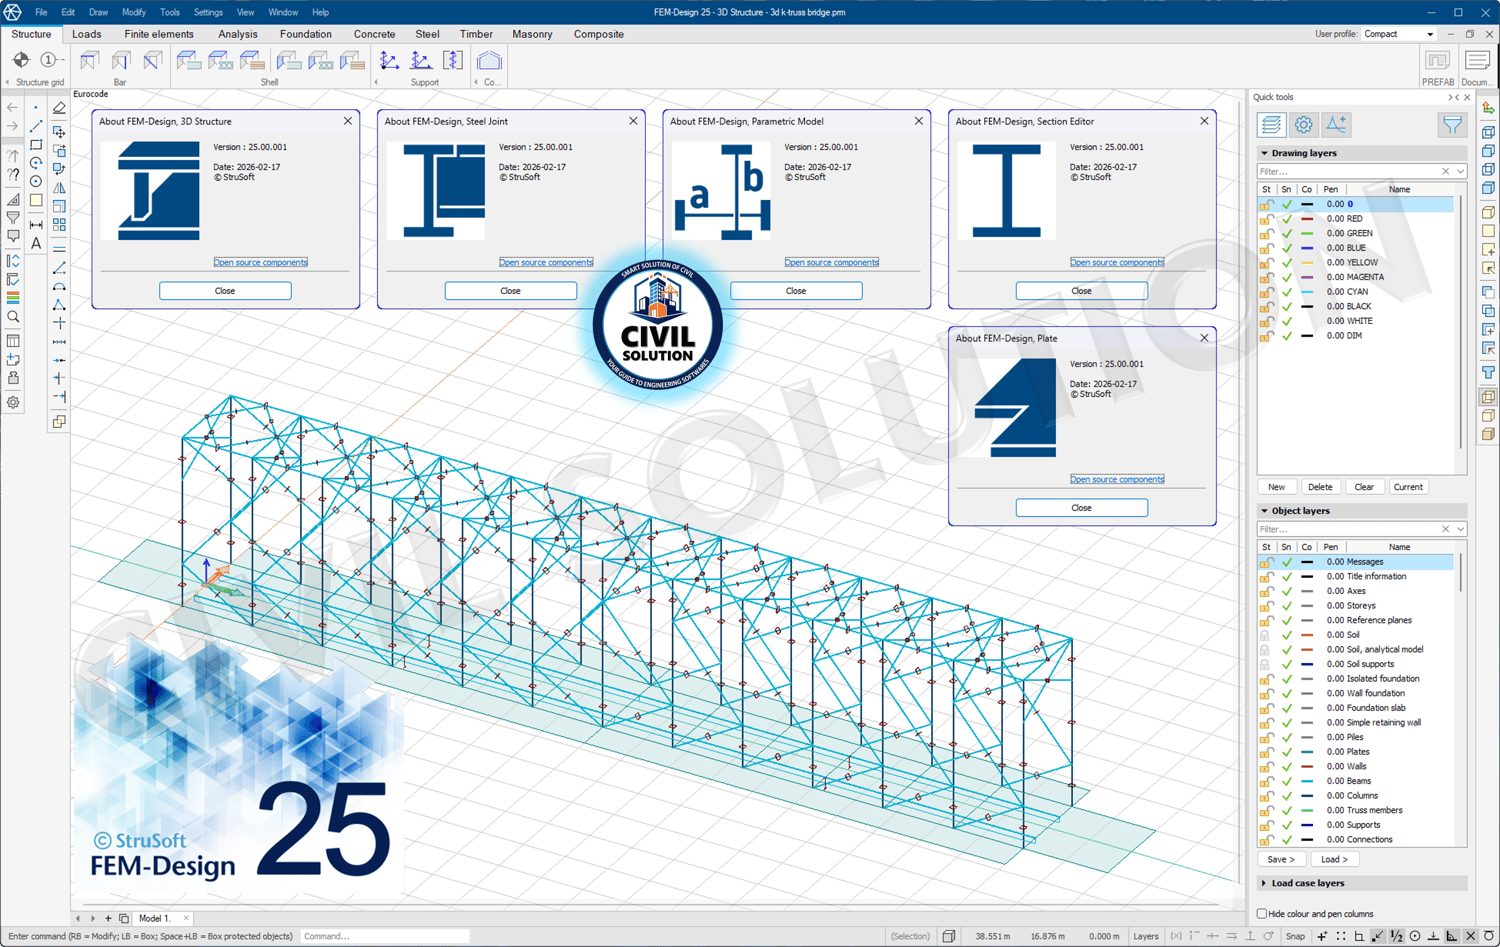1500x947 pixels.
Task: Open the User profile Compact dropdown
Action: point(1400,34)
